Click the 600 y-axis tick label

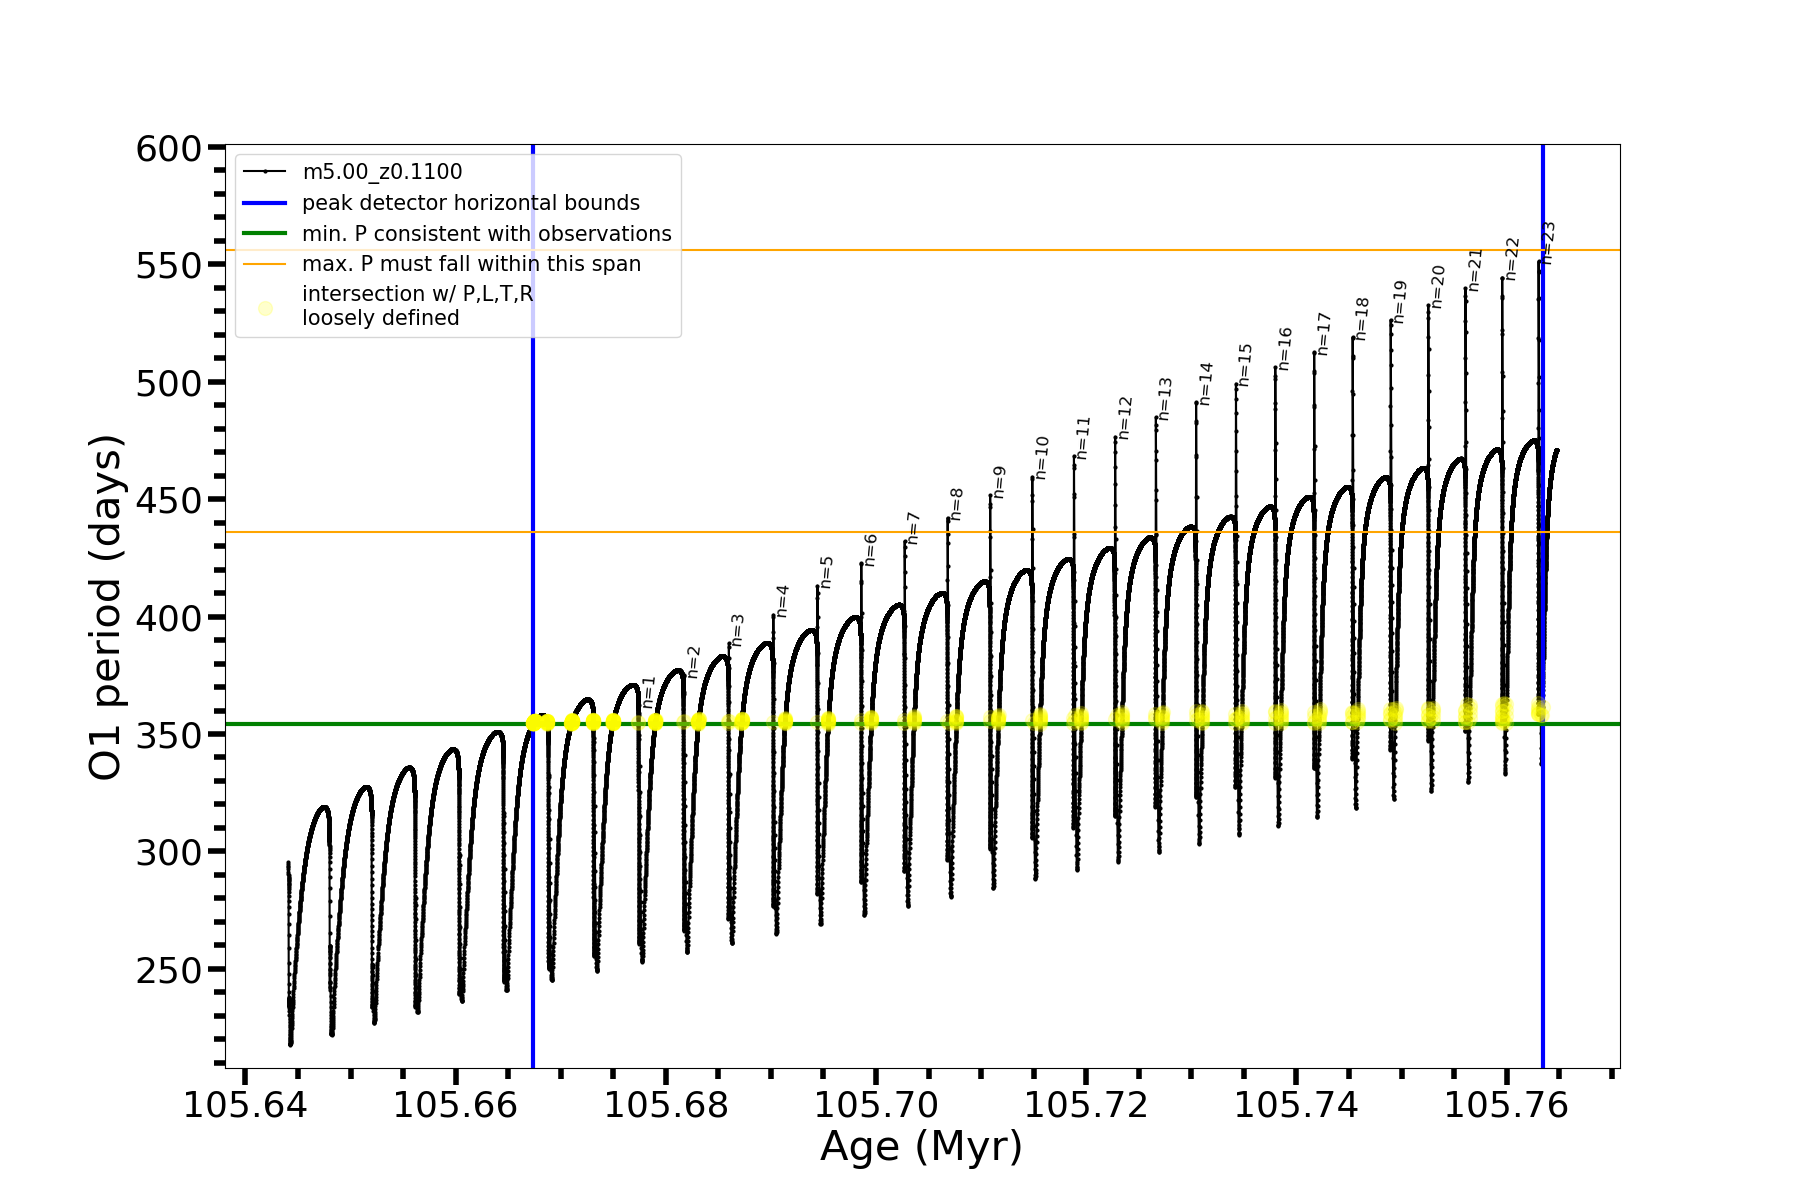tap(169, 148)
